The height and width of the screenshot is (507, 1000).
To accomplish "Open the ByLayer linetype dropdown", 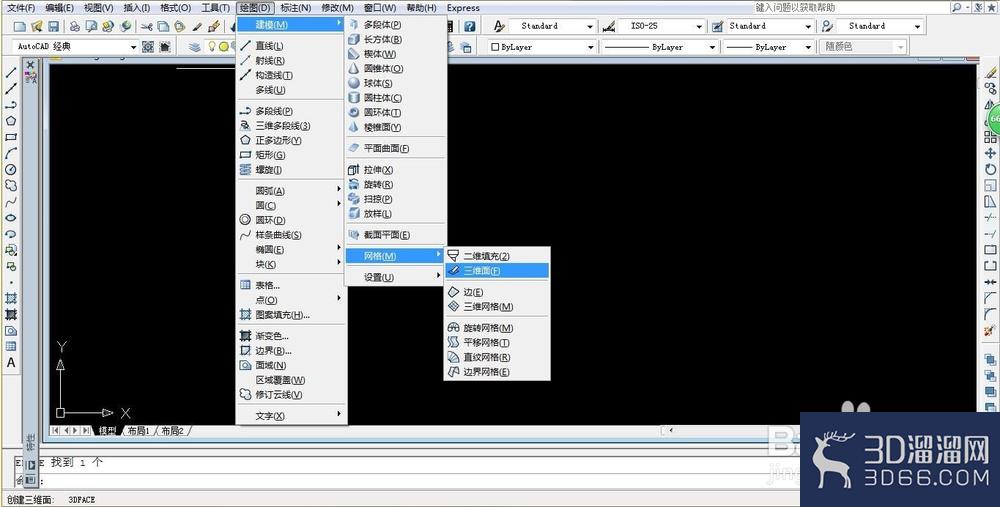I will 712,47.
